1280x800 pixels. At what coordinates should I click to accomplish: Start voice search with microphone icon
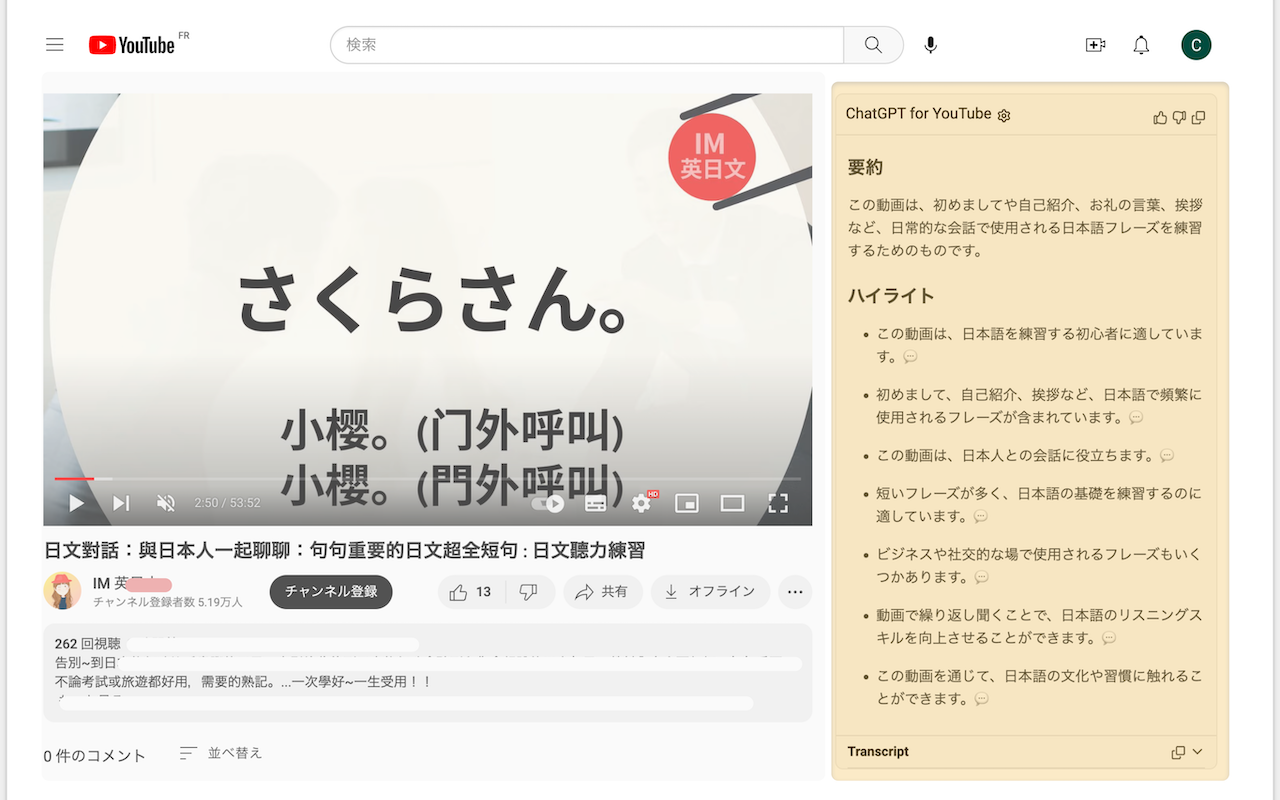click(x=930, y=45)
